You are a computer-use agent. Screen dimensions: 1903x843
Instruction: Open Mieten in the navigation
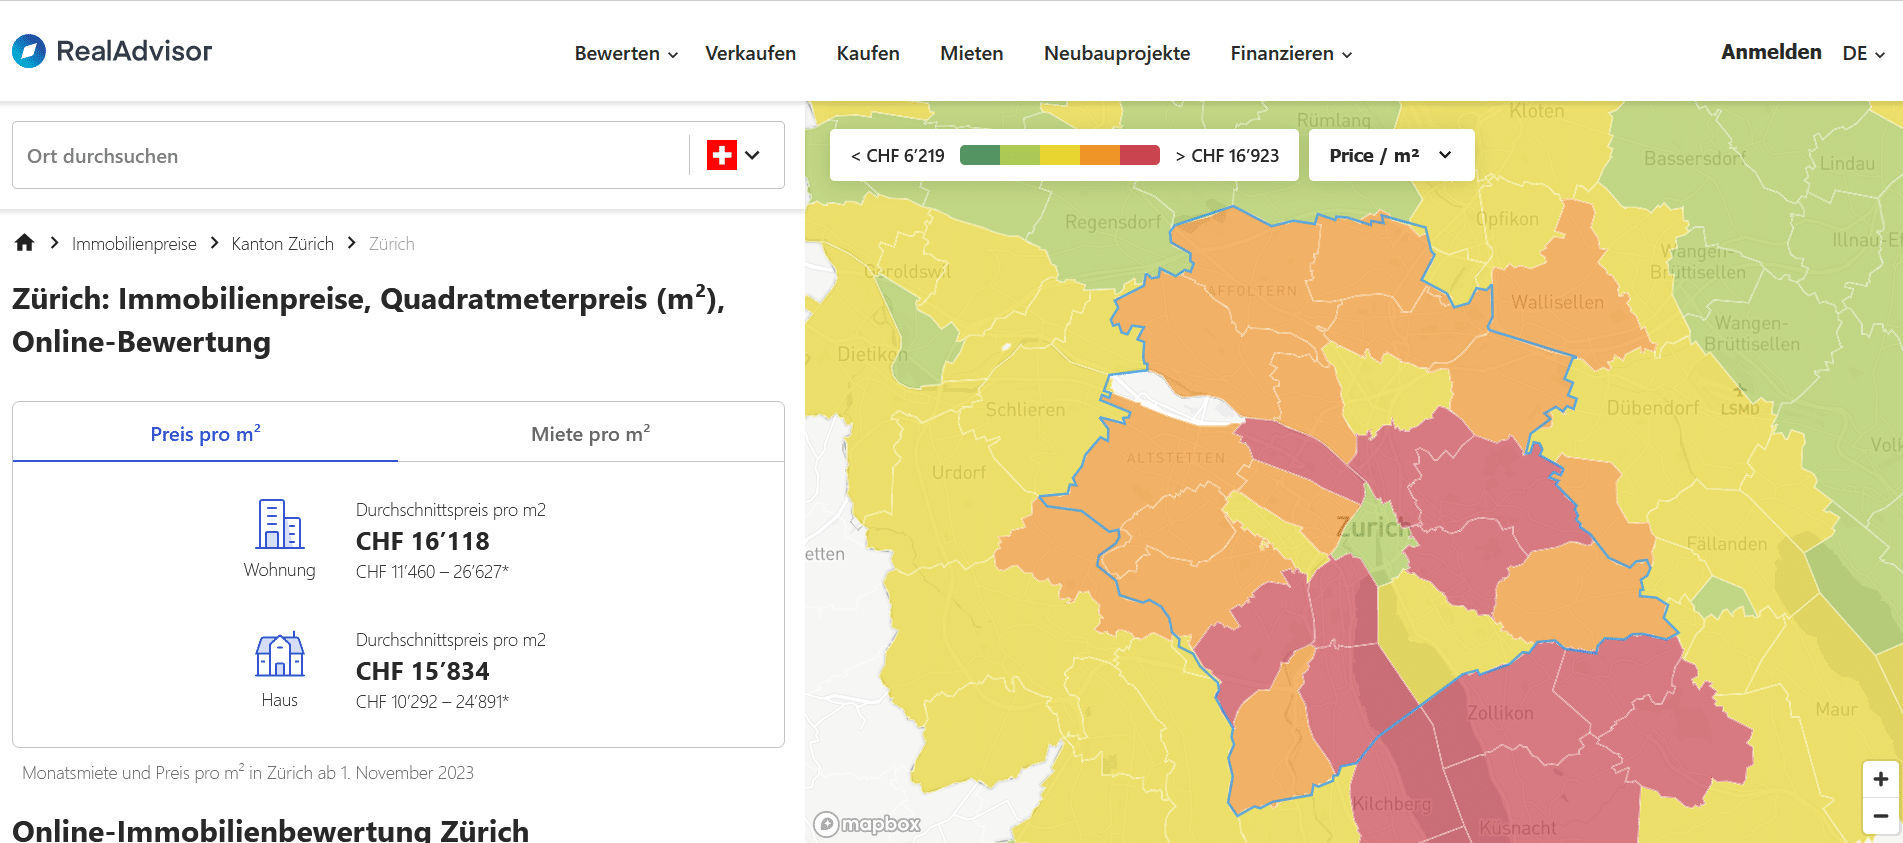click(972, 53)
